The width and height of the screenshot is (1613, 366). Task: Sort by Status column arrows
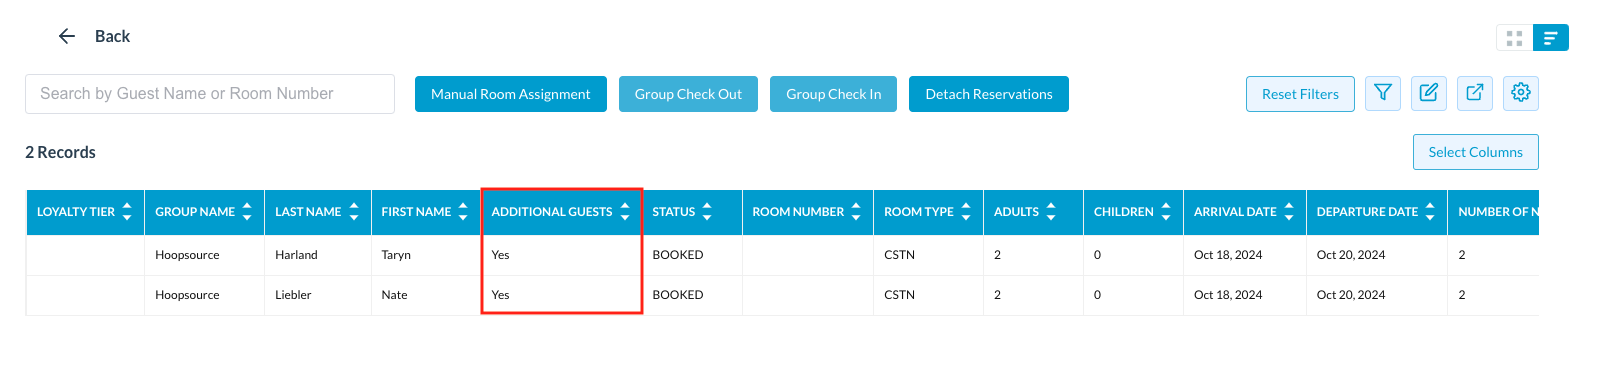[707, 212]
